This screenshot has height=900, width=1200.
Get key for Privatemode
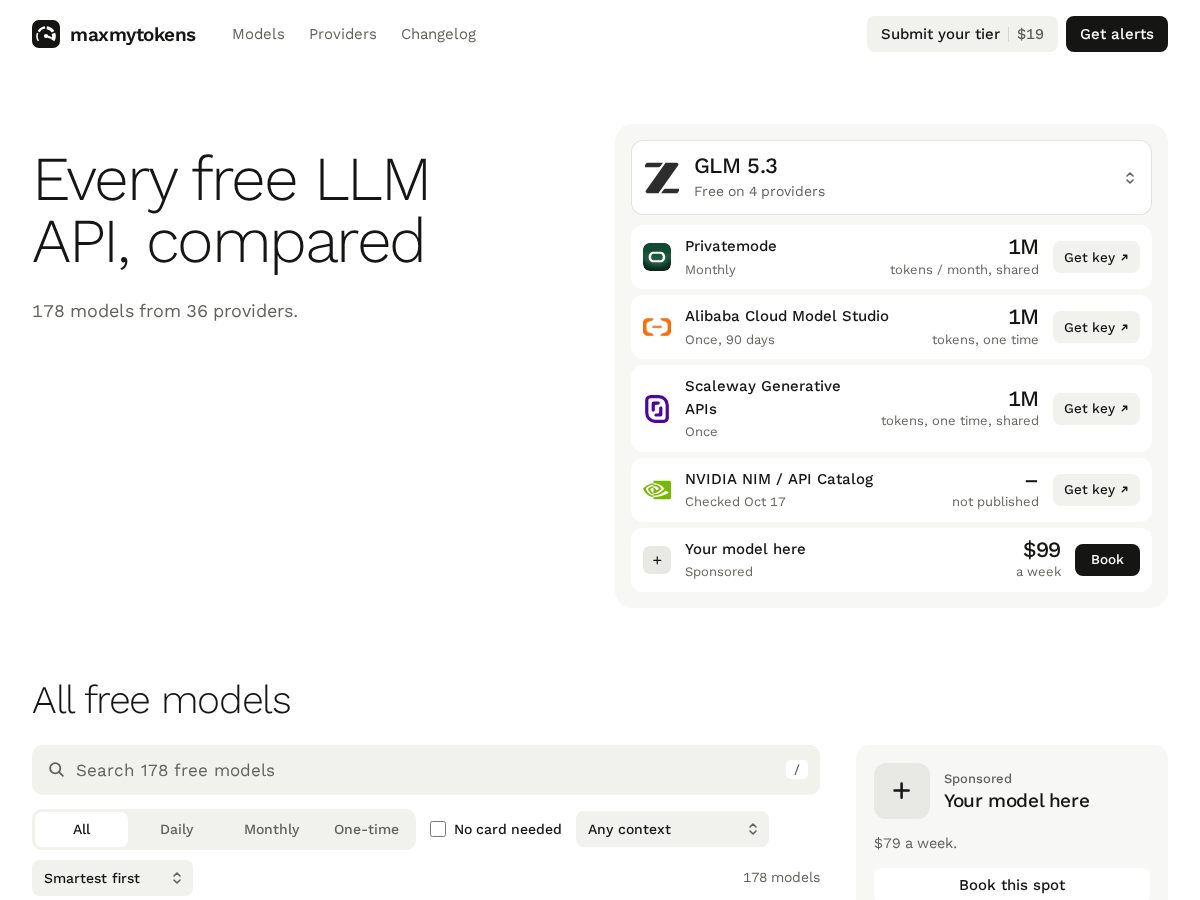tap(1096, 257)
